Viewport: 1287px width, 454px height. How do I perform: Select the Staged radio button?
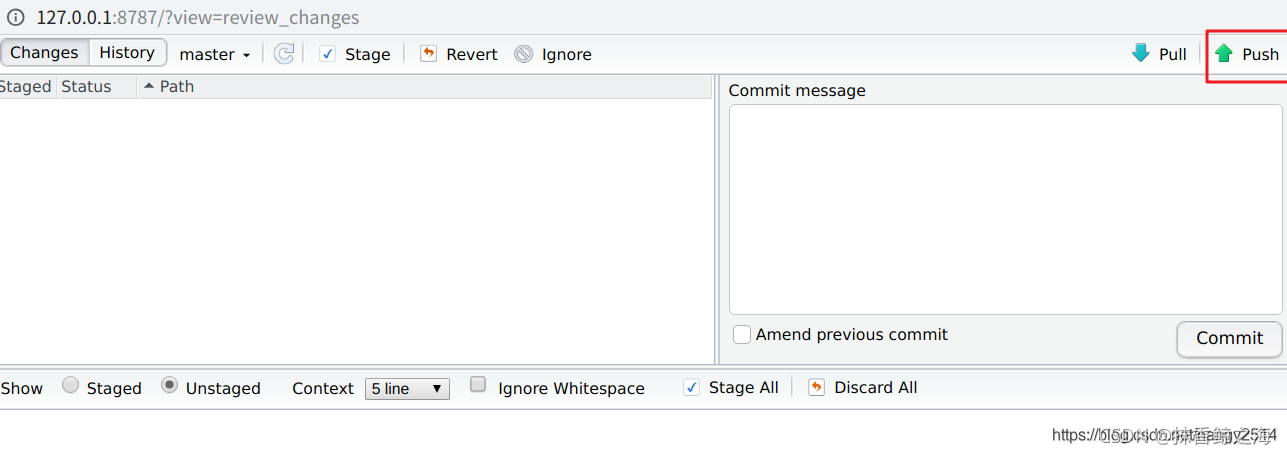(x=70, y=385)
